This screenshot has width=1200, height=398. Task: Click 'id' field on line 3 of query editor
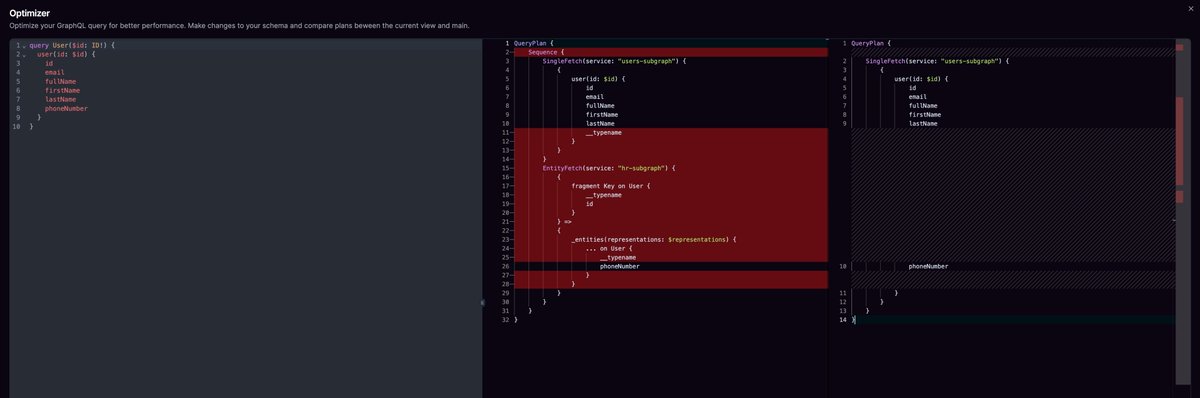[49, 64]
